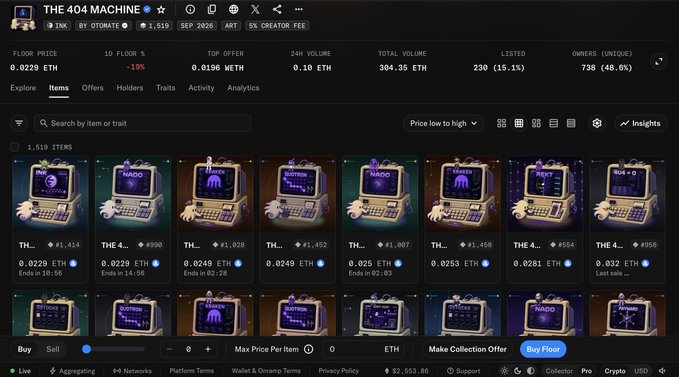
Task: Select contrast theme half-circle icon
Action: (x=530, y=371)
